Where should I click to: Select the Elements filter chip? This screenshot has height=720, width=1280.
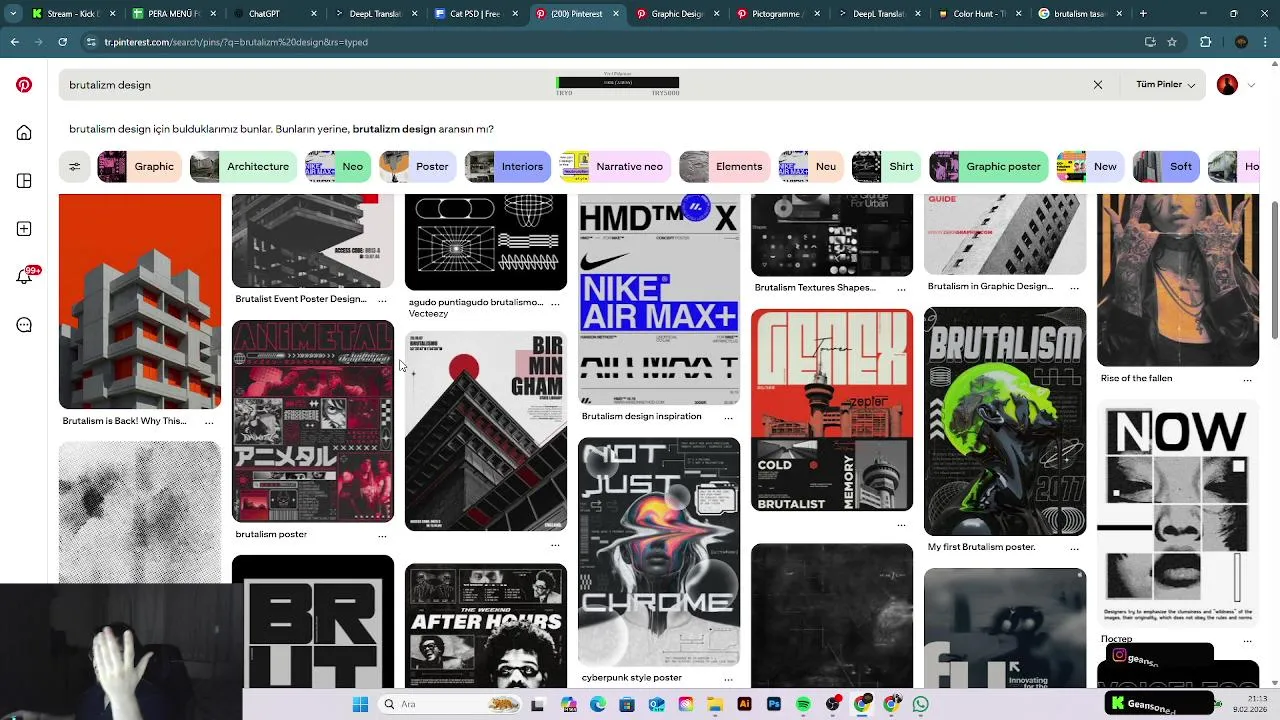pyautogui.click(x=725, y=166)
